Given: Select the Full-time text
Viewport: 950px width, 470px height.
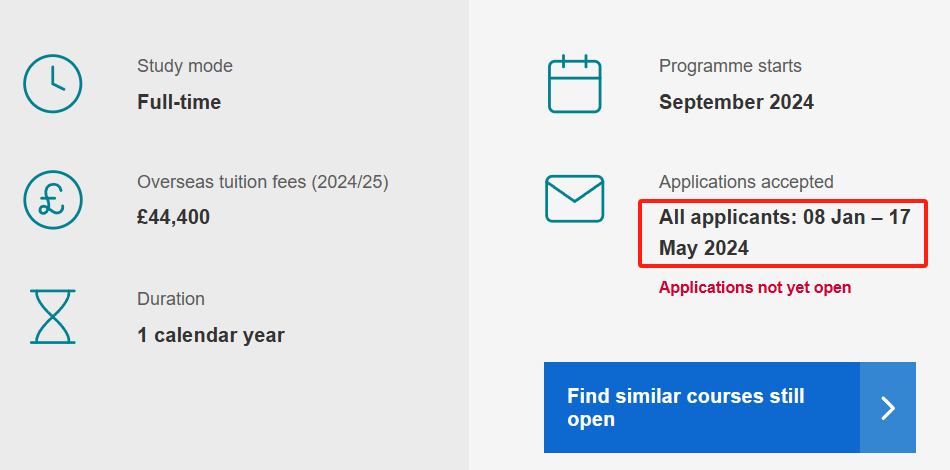Looking at the screenshot, I should 179,102.
